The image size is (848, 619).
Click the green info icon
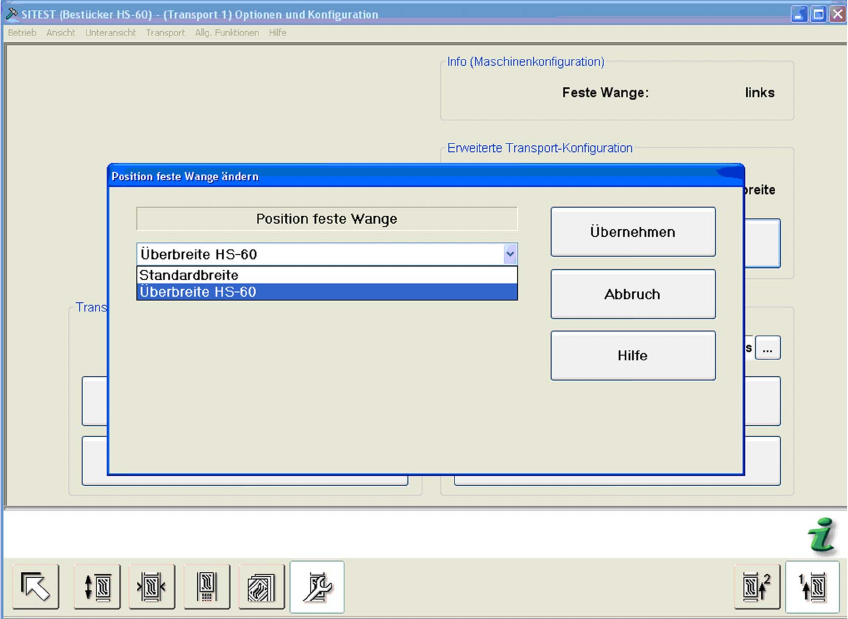coord(822,538)
